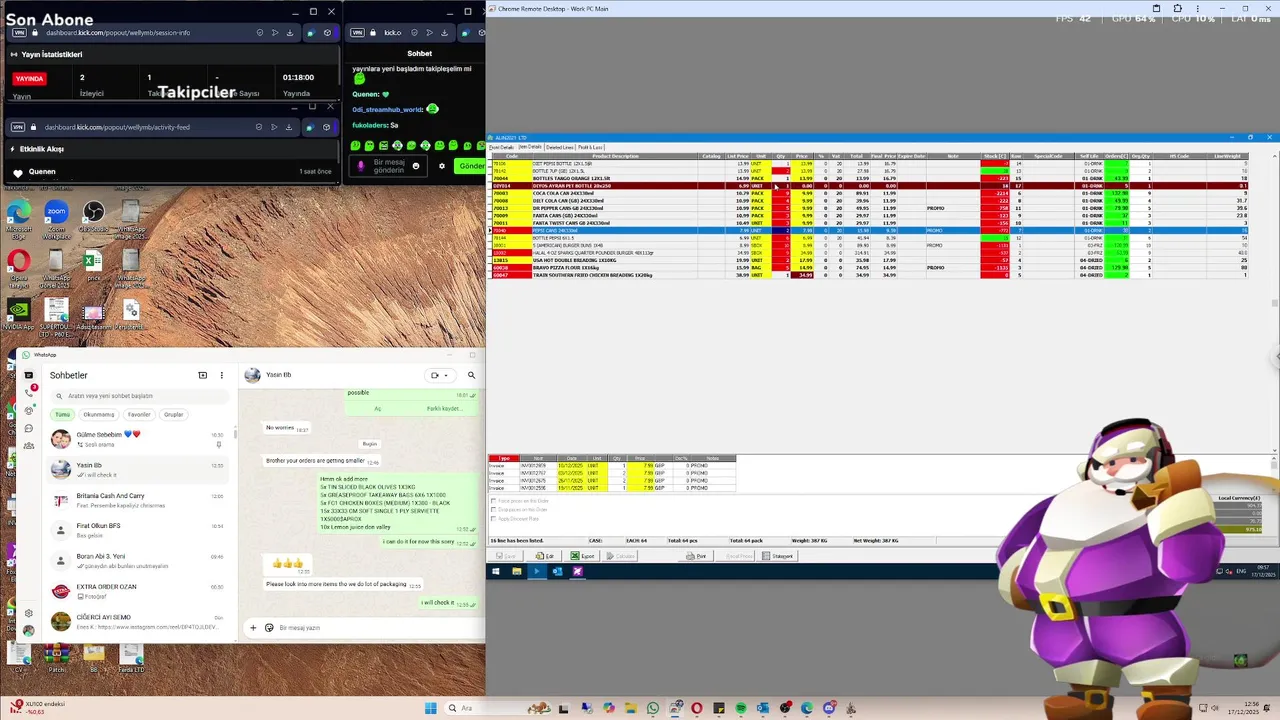Open WhatsApp Channels sidebar icon
The width and height of the screenshot is (1280, 720).
[28, 428]
